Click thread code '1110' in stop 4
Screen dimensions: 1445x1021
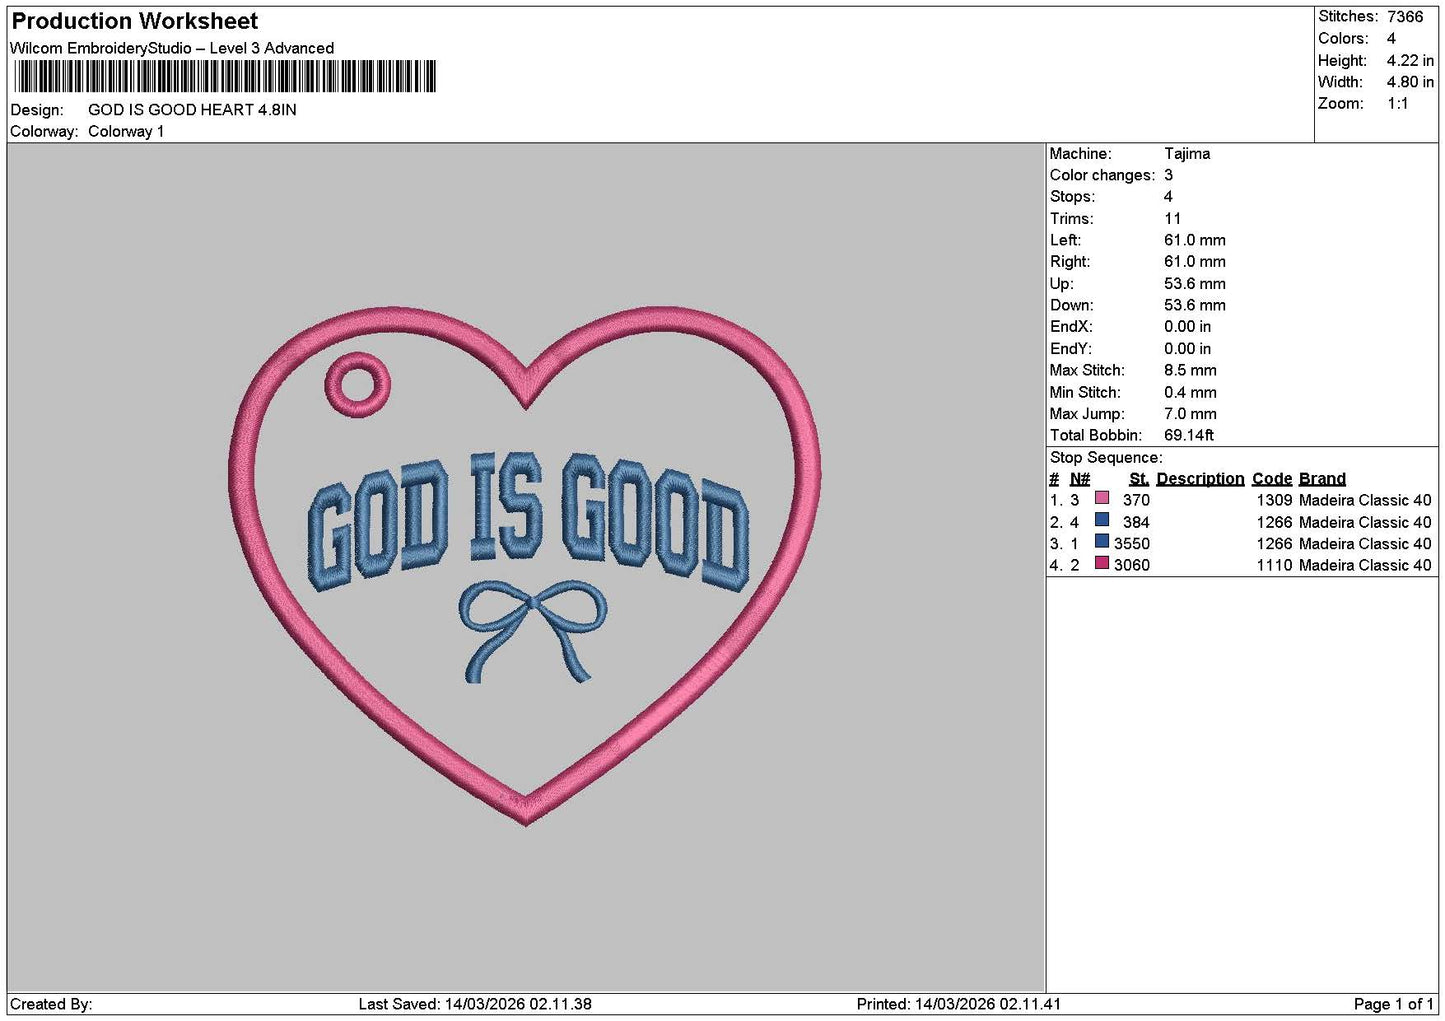tap(1274, 565)
